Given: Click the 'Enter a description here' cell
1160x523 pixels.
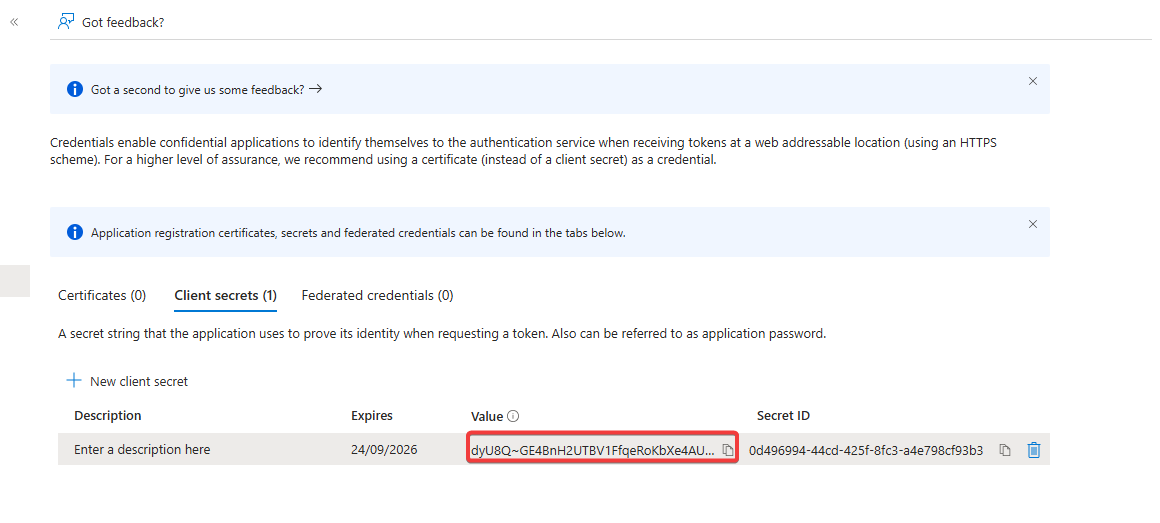Looking at the screenshot, I should pyautogui.click(x=142, y=450).
